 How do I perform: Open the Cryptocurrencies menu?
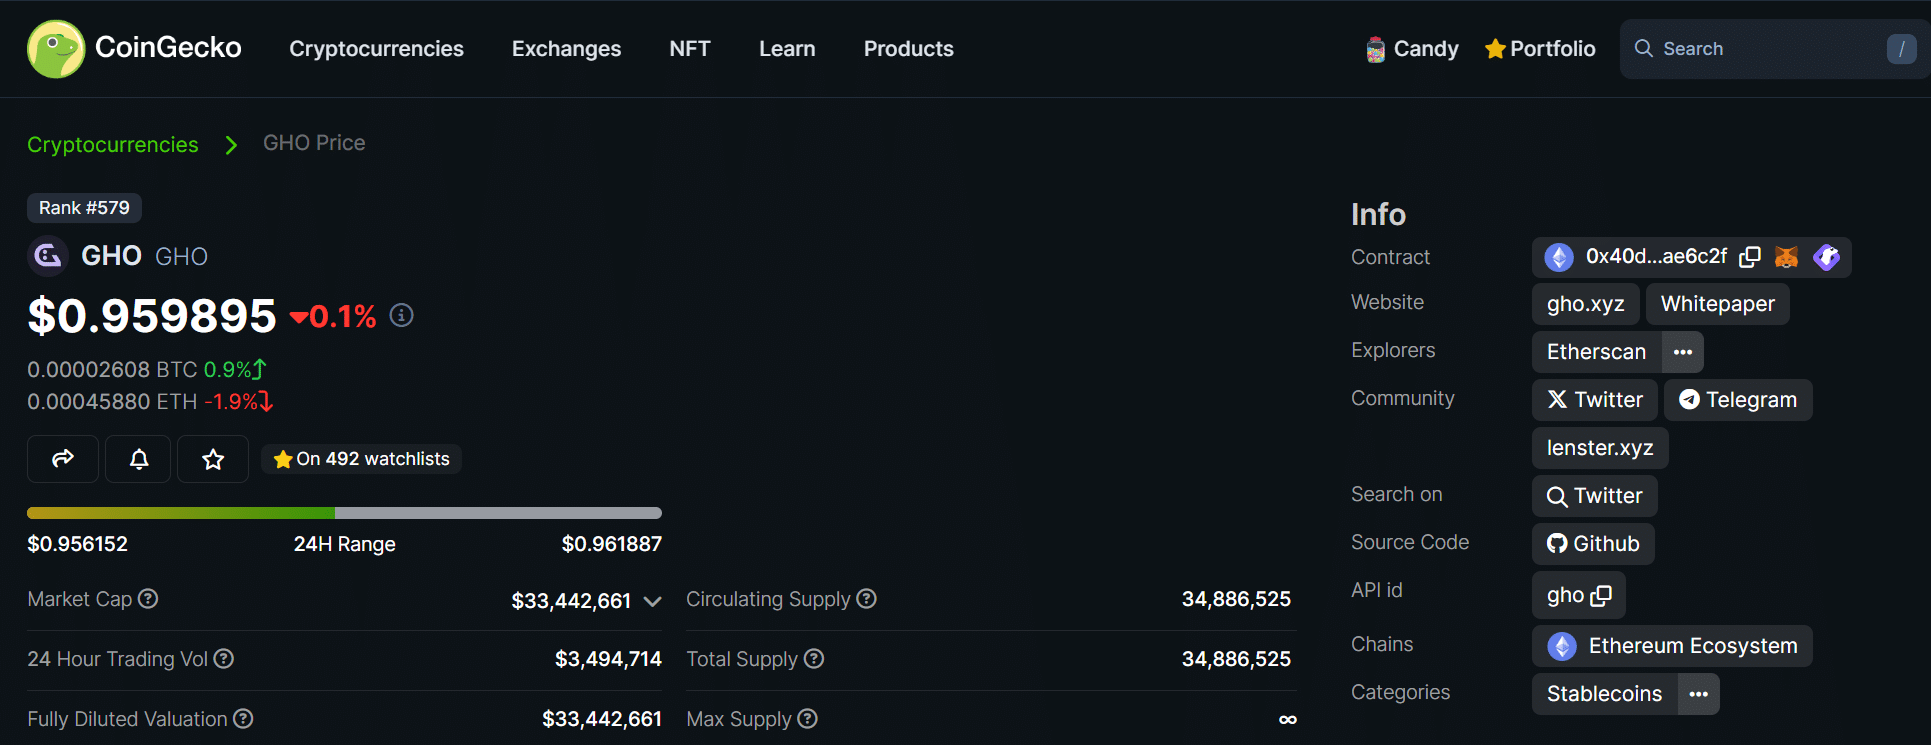click(376, 49)
